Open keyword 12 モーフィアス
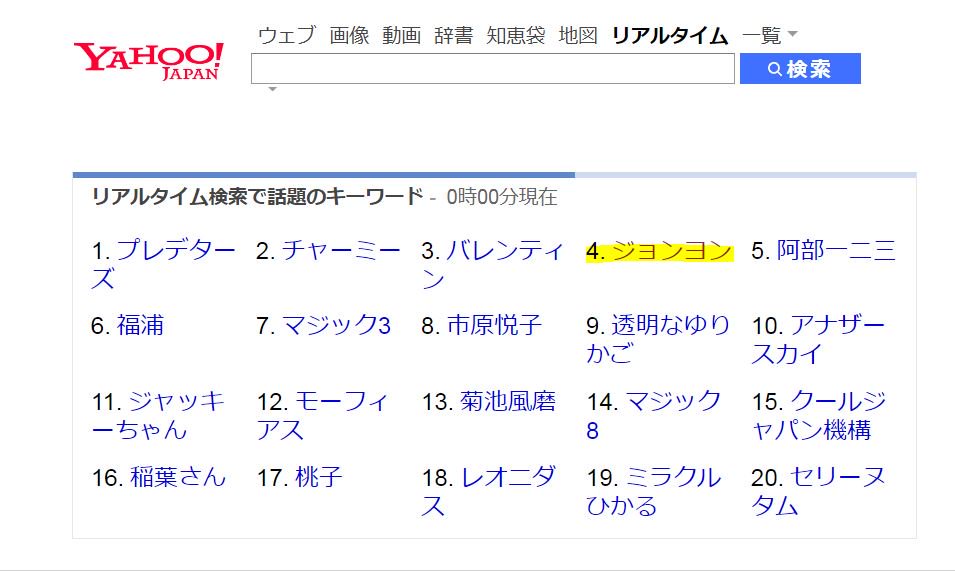The width and height of the screenshot is (955, 571). [322, 415]
